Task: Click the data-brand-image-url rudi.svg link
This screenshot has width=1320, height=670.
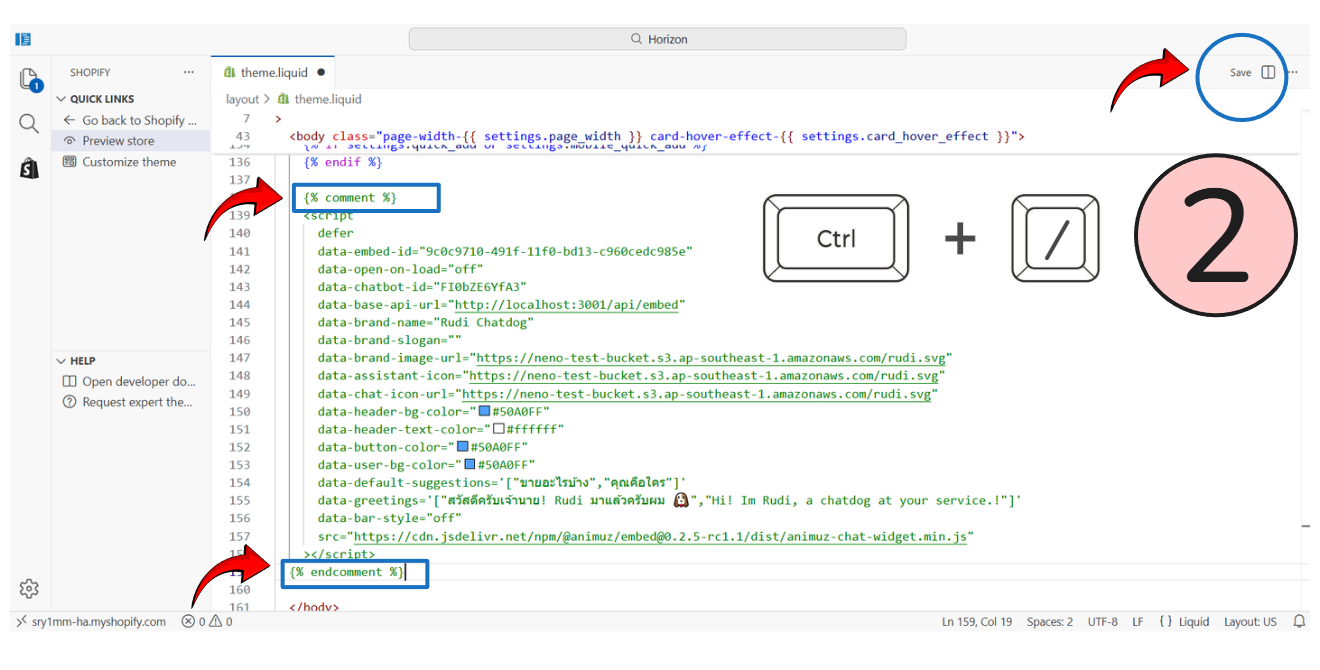Action: (x=712, y=358)
